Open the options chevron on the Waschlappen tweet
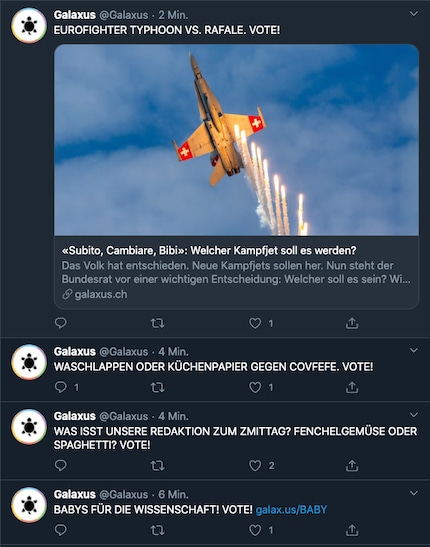 414,350
